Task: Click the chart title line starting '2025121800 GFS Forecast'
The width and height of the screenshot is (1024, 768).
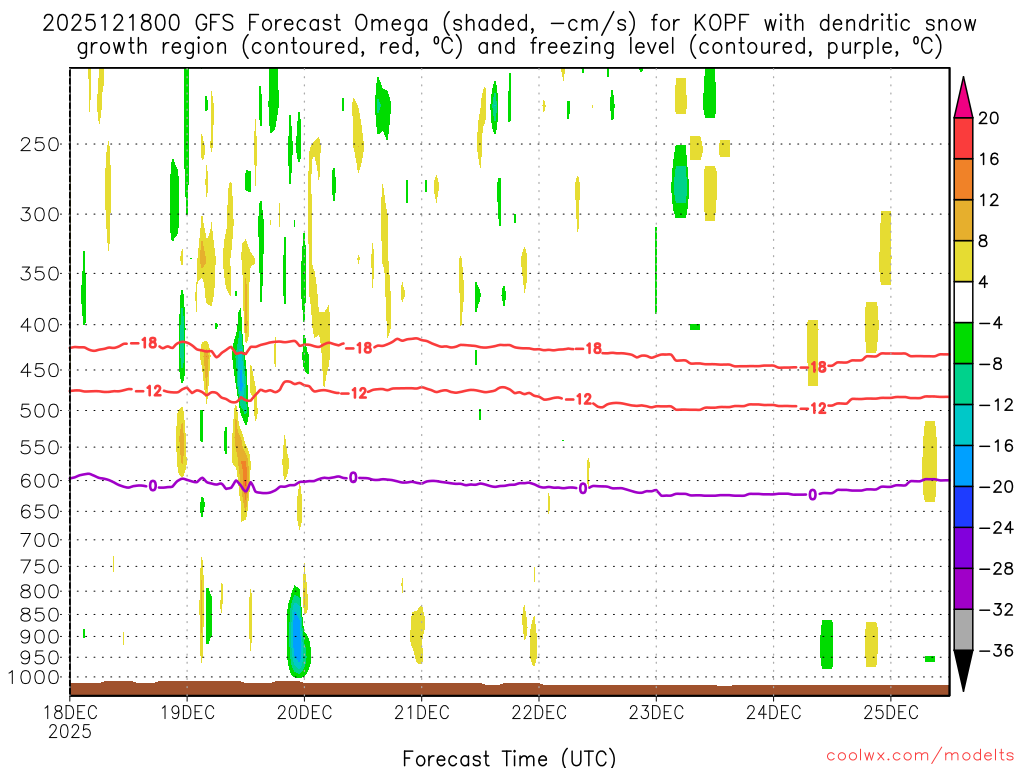Action: point(509,24)
